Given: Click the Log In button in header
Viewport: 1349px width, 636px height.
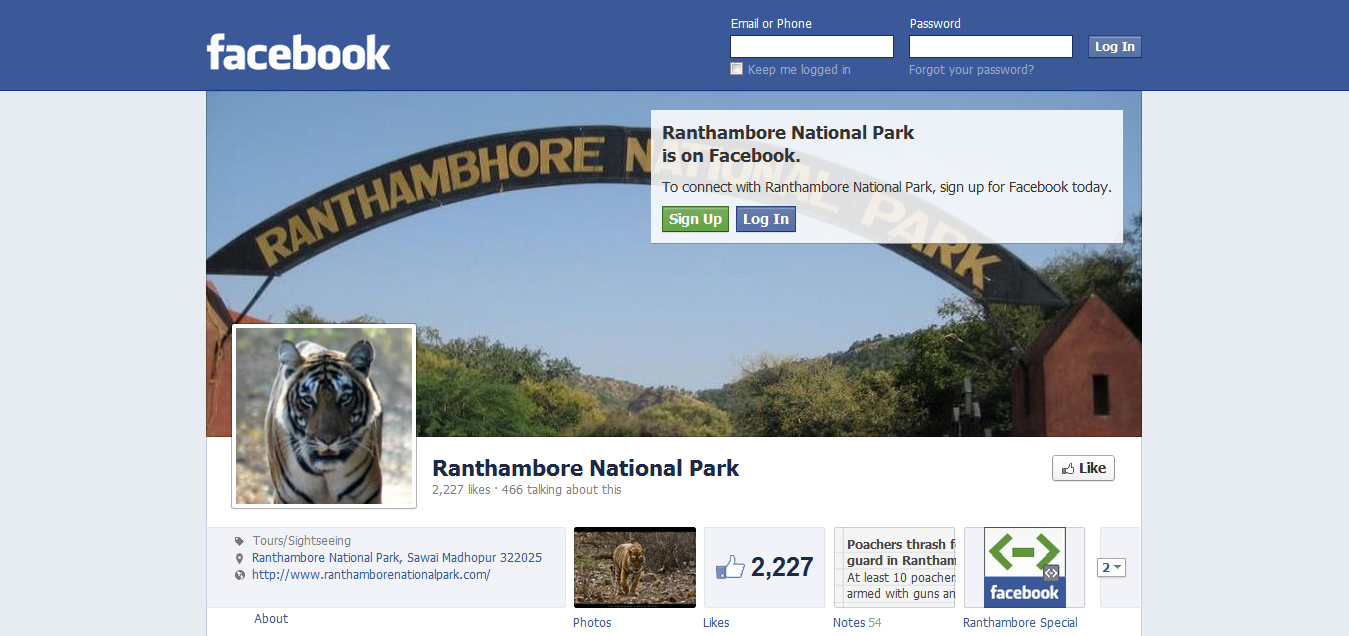Looking at the screenshot, I should point(1115,46).
